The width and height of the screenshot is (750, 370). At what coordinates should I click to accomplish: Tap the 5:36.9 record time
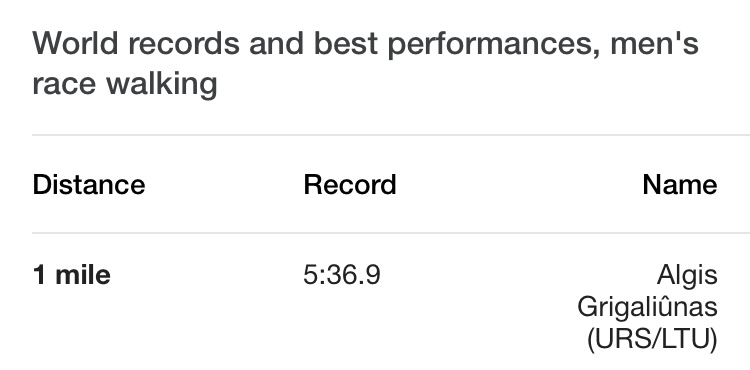342,275
